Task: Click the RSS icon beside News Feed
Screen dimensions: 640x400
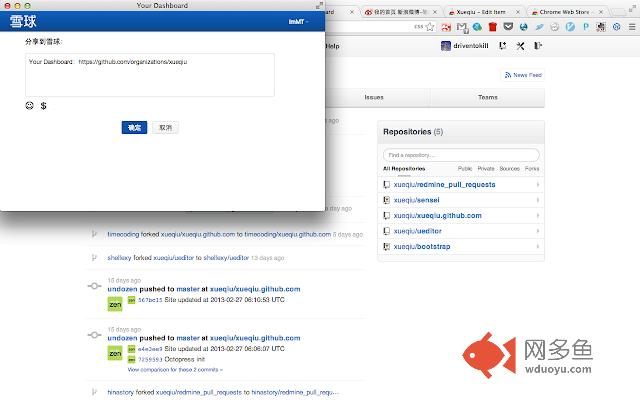Action: pyautogui.click(x=508, y=75)
